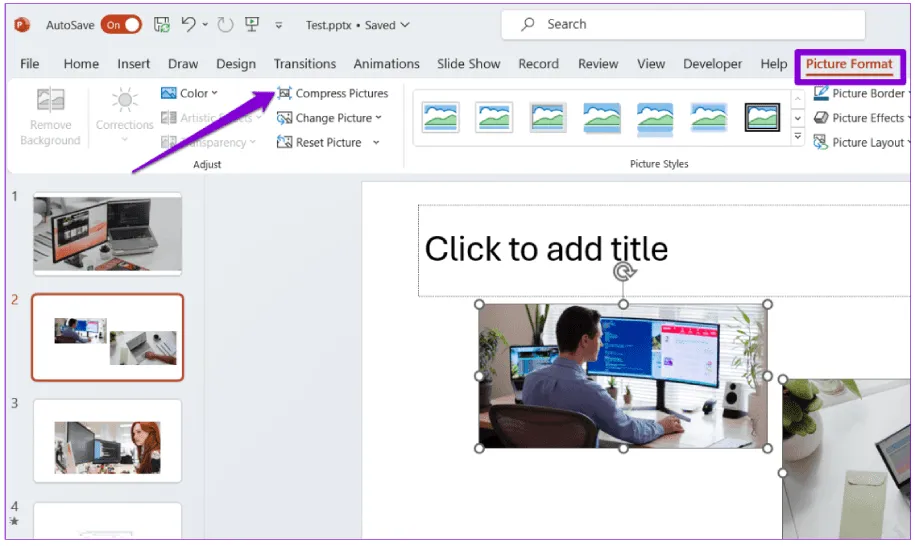Viewport: 915px width, 546px height.
Task: Open Picture Border dropdown
Action: (x=862, y=93)
